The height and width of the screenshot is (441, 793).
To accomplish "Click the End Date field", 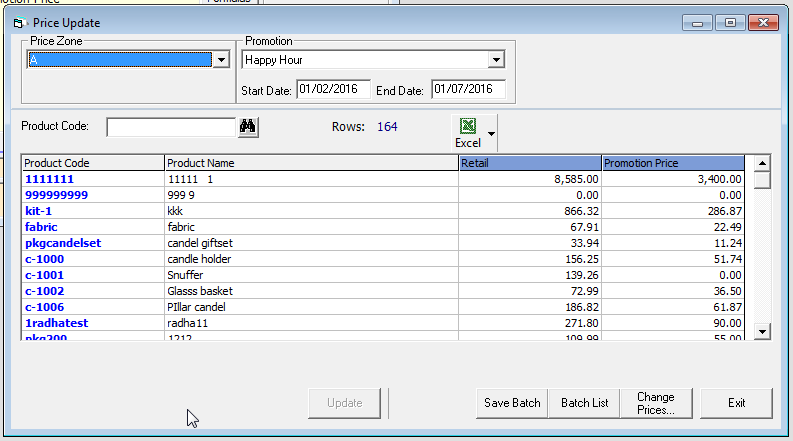I will [x=468, y=89].
